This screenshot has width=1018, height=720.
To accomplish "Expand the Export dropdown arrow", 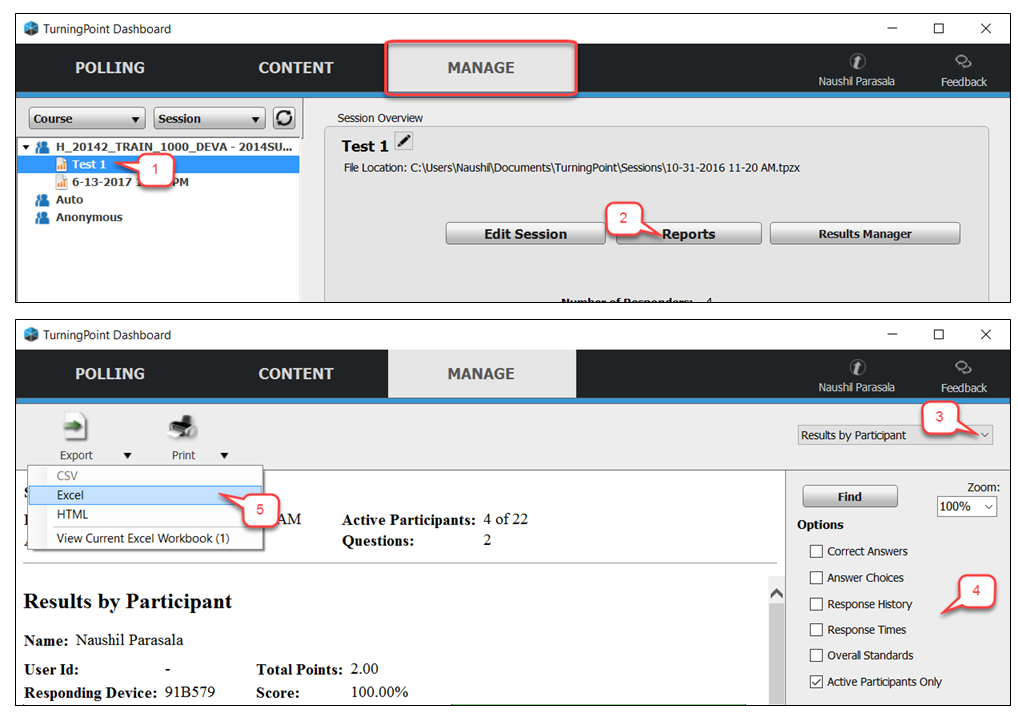I will 127,456.
